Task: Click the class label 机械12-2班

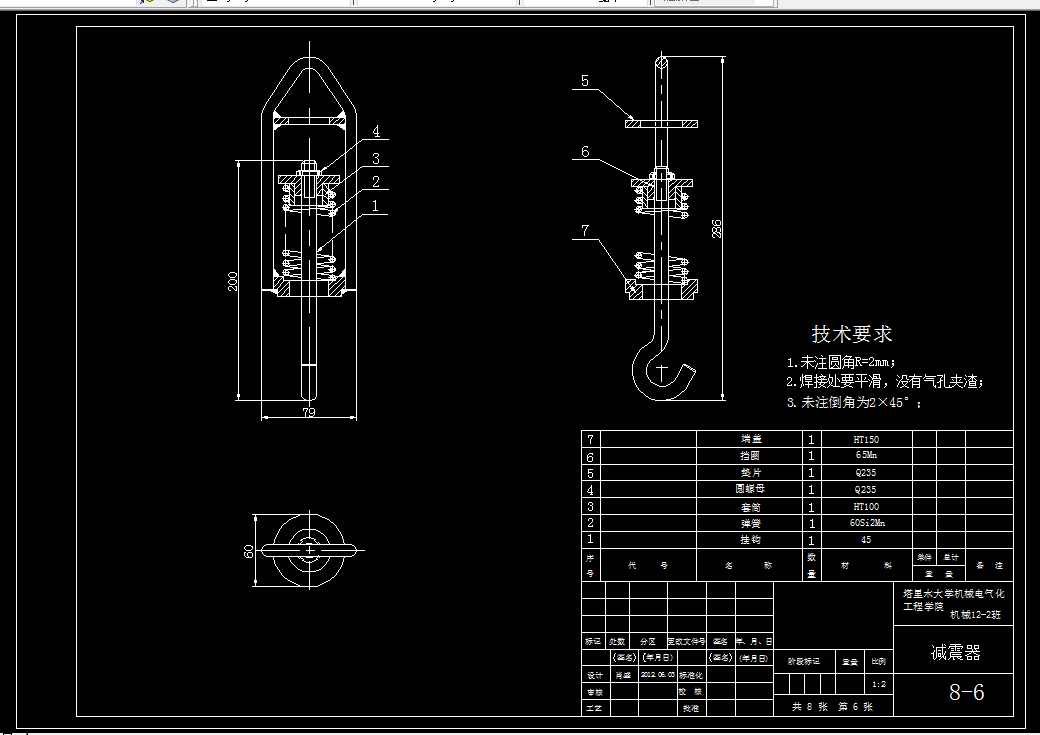Action: point(975,615)
